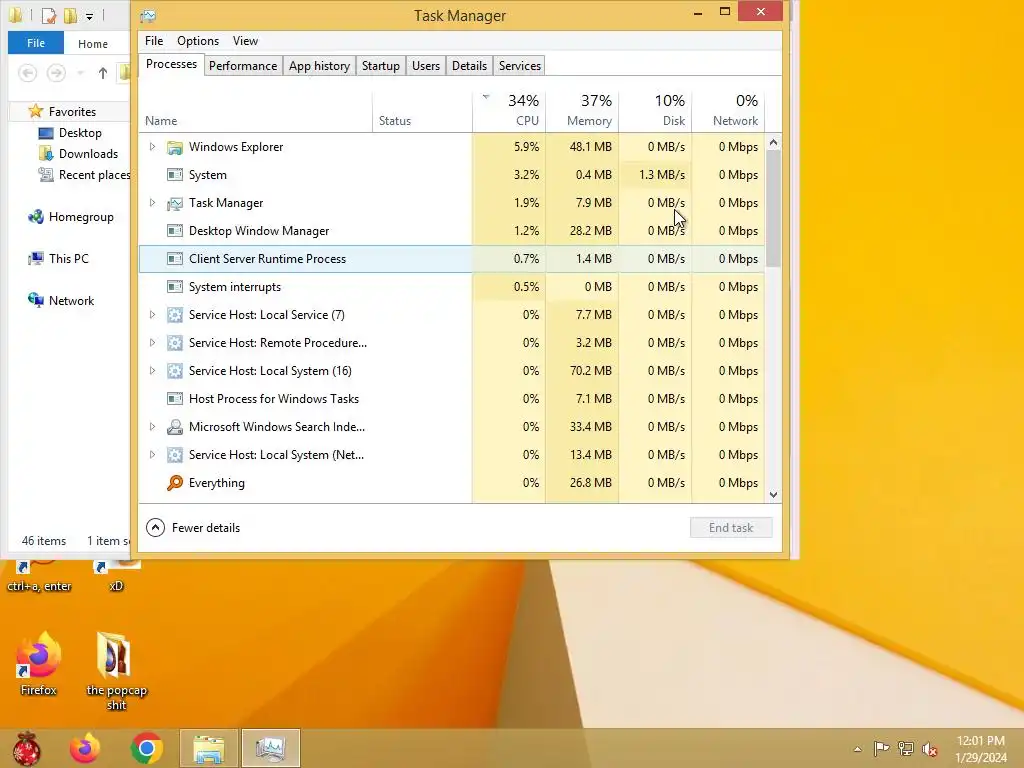The width and height of the screenshot is (1024, 768).
Task: Switch to the Details tab
Action: pos(470,66)
